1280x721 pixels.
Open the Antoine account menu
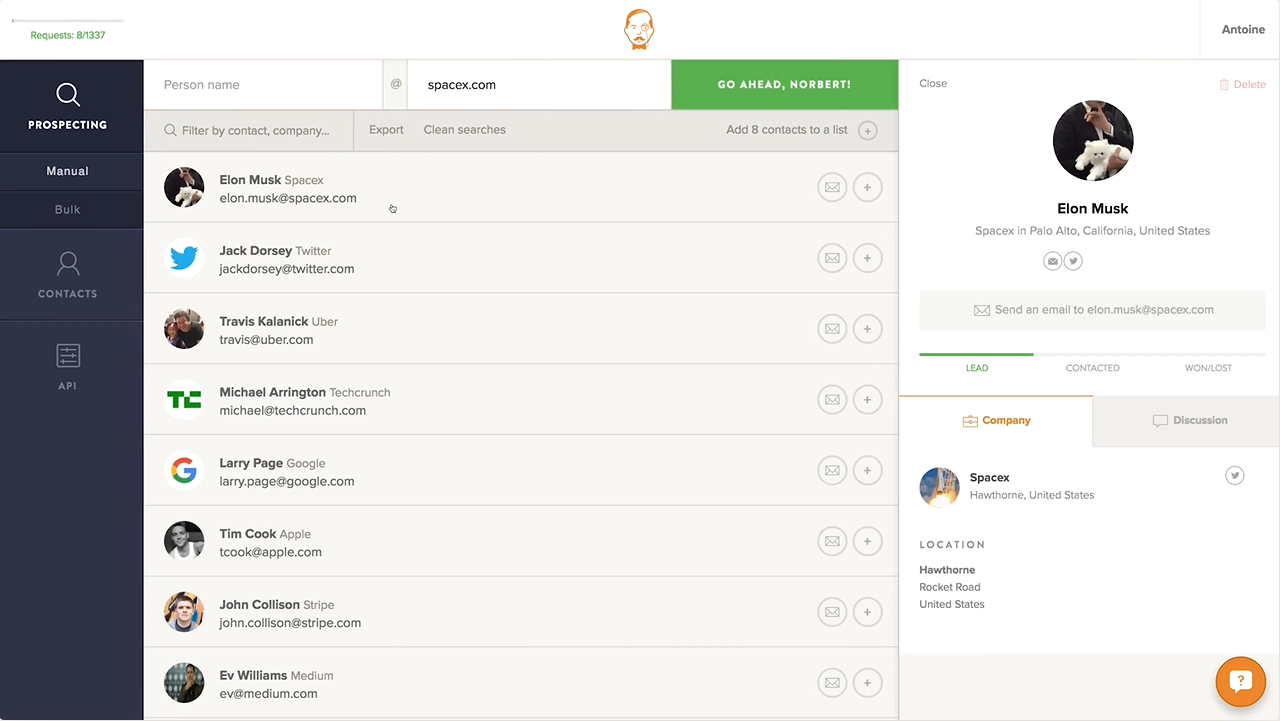[x=1243, y=30]
